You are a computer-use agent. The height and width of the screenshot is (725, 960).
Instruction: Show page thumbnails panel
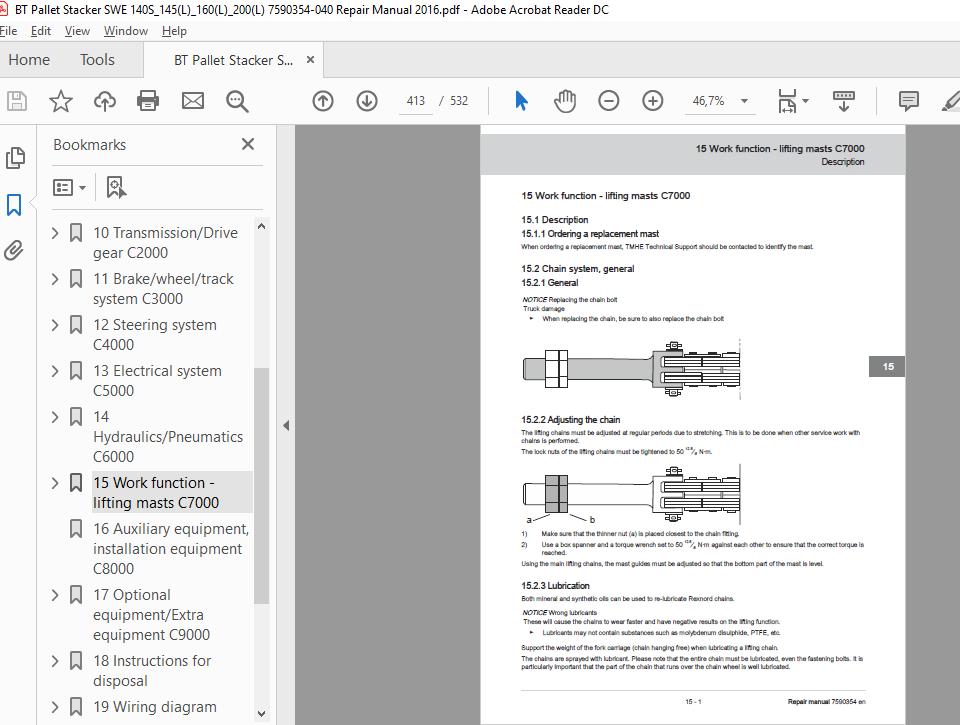[15, 158]
